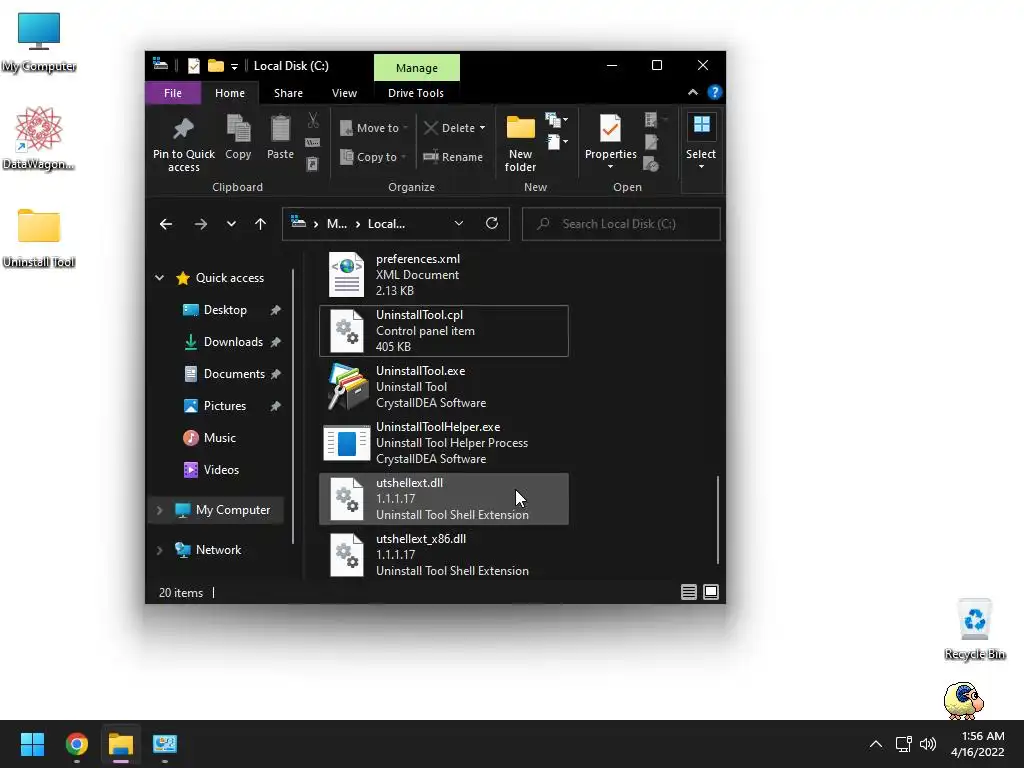Open Downloads in Quick access
The width and height of the screenshot is (1024, 768).
click(233, 342)
